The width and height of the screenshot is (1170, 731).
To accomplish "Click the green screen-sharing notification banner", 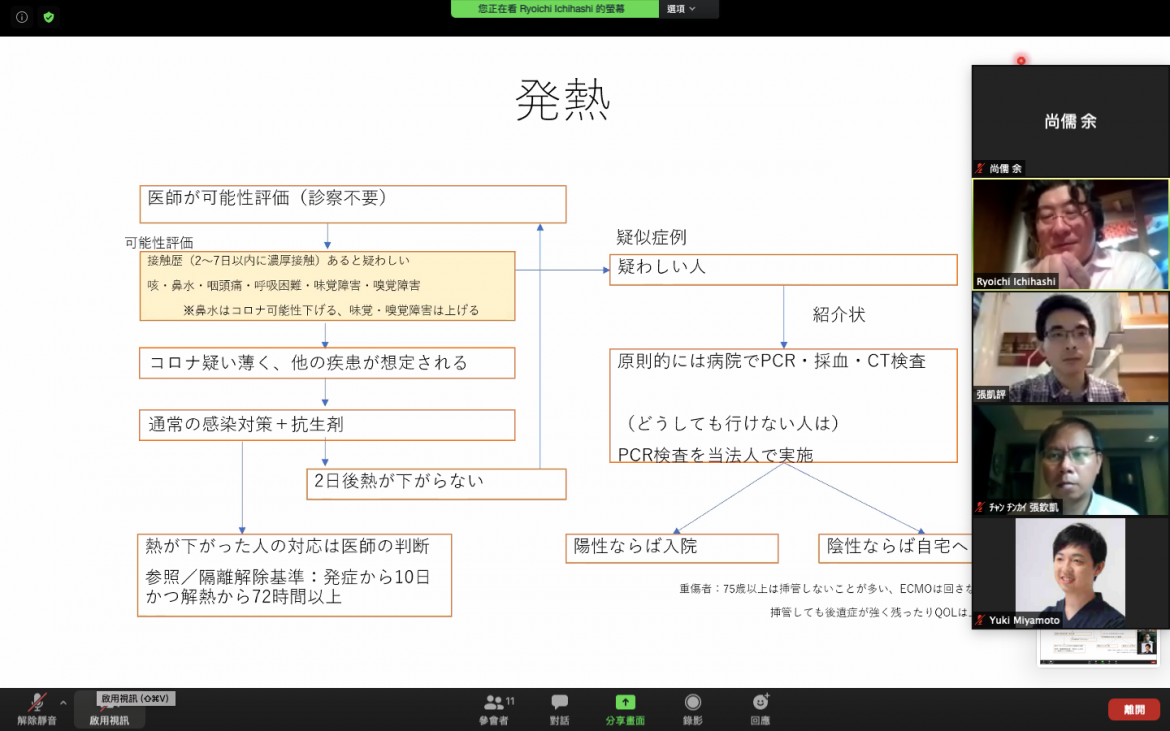I will [x=555, y=9].
